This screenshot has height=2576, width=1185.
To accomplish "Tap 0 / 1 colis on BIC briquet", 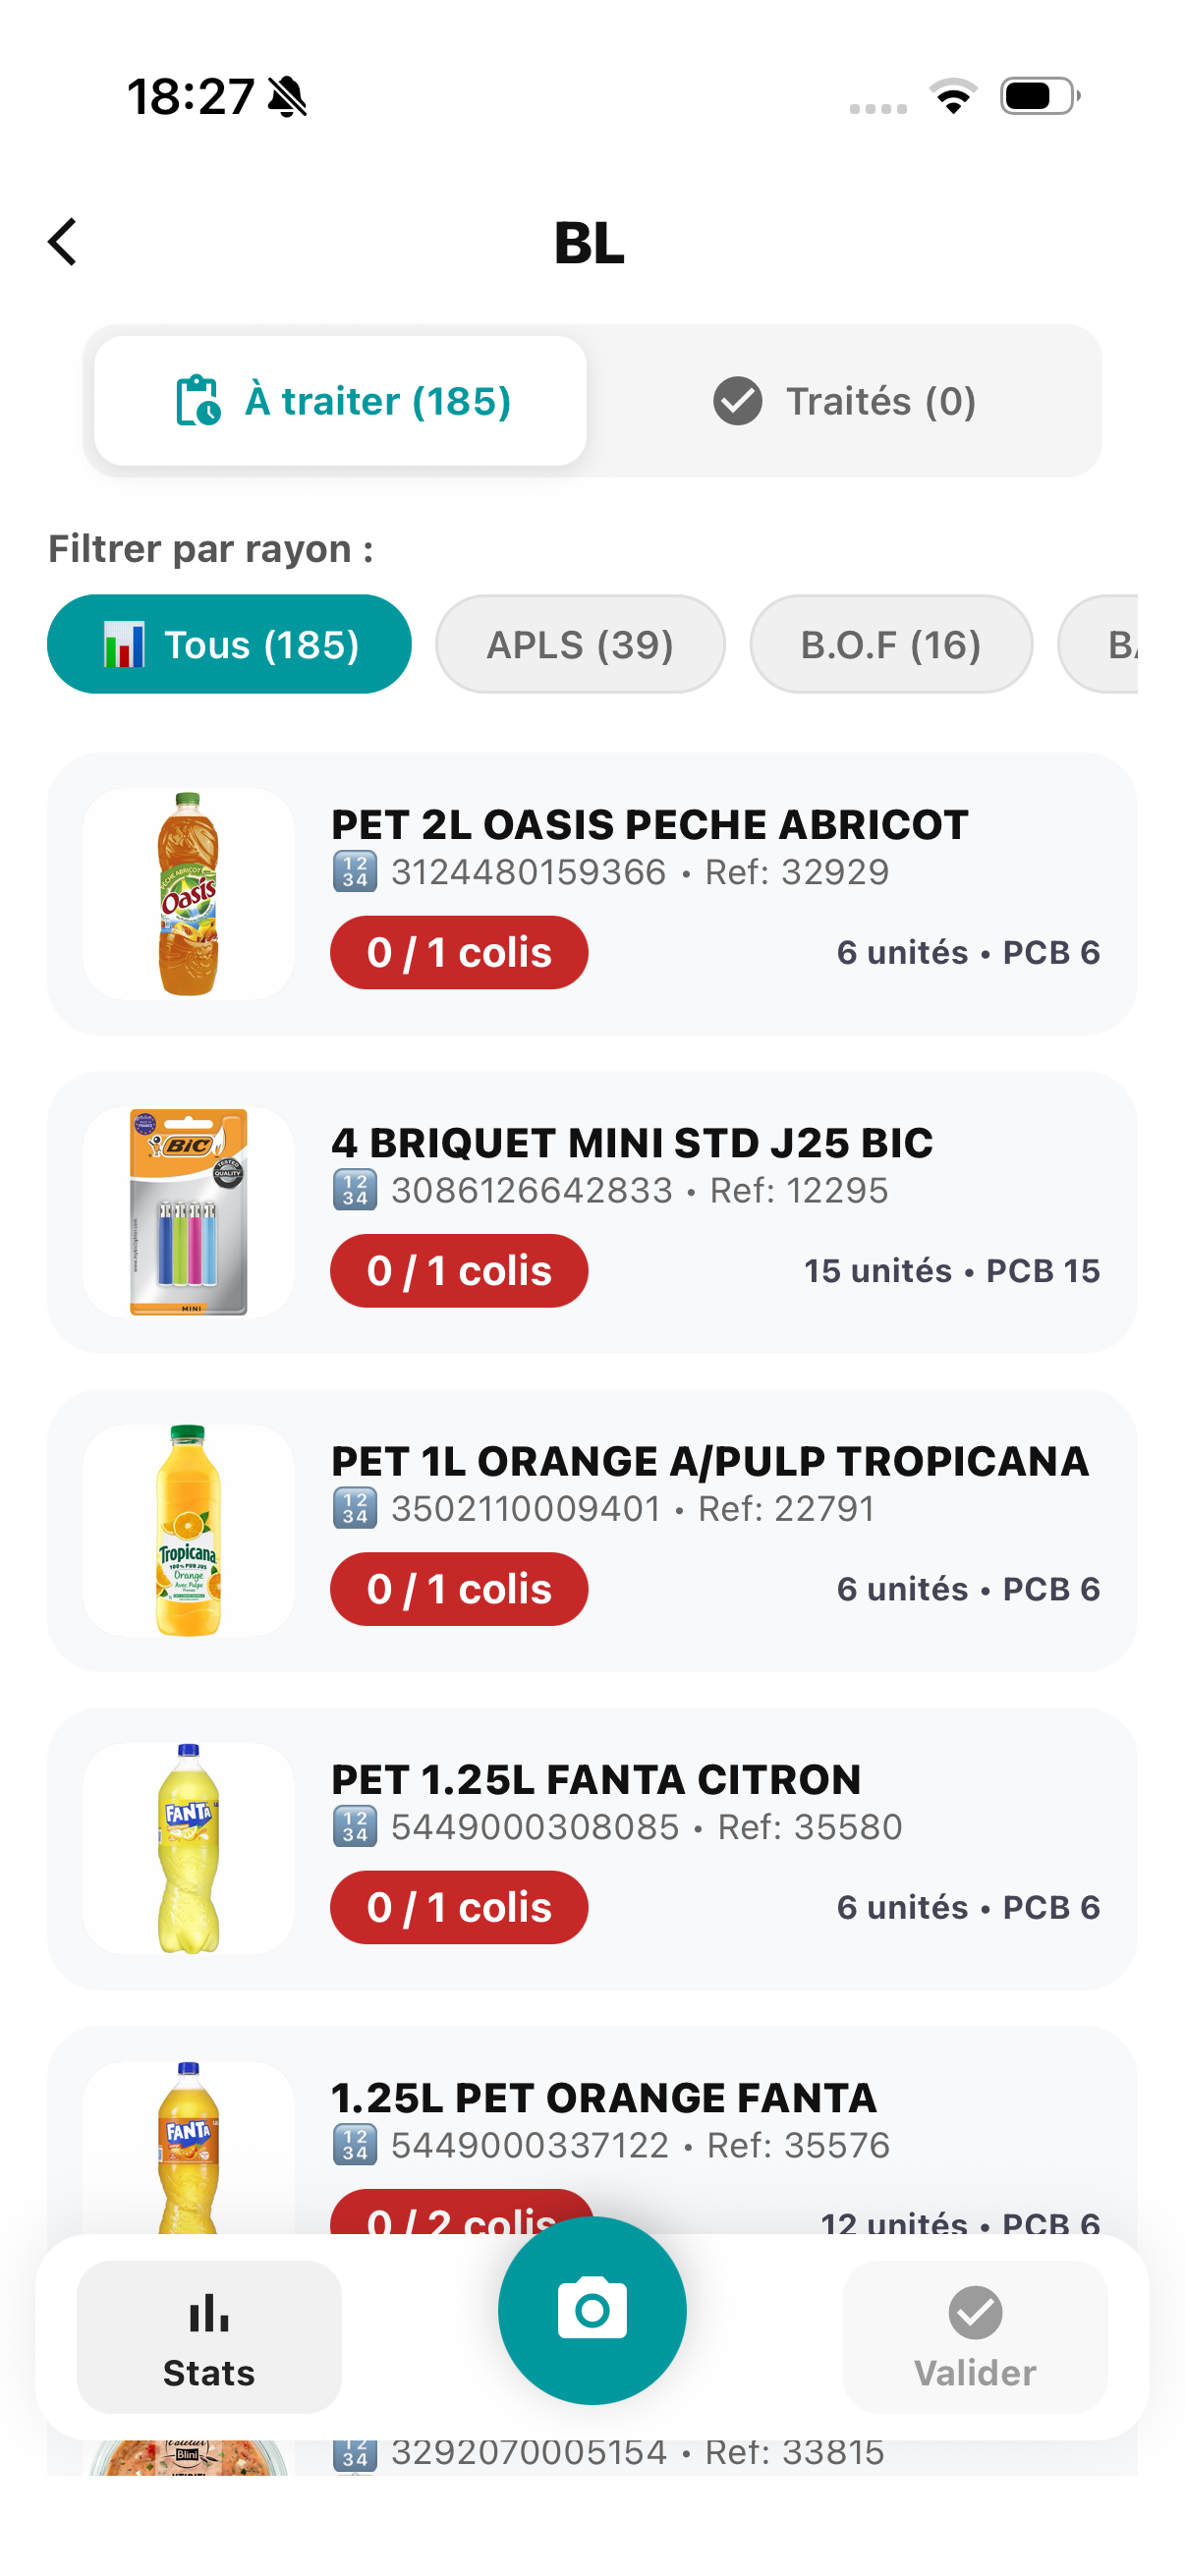I will pyautogui.click(x=459, y=1271).
